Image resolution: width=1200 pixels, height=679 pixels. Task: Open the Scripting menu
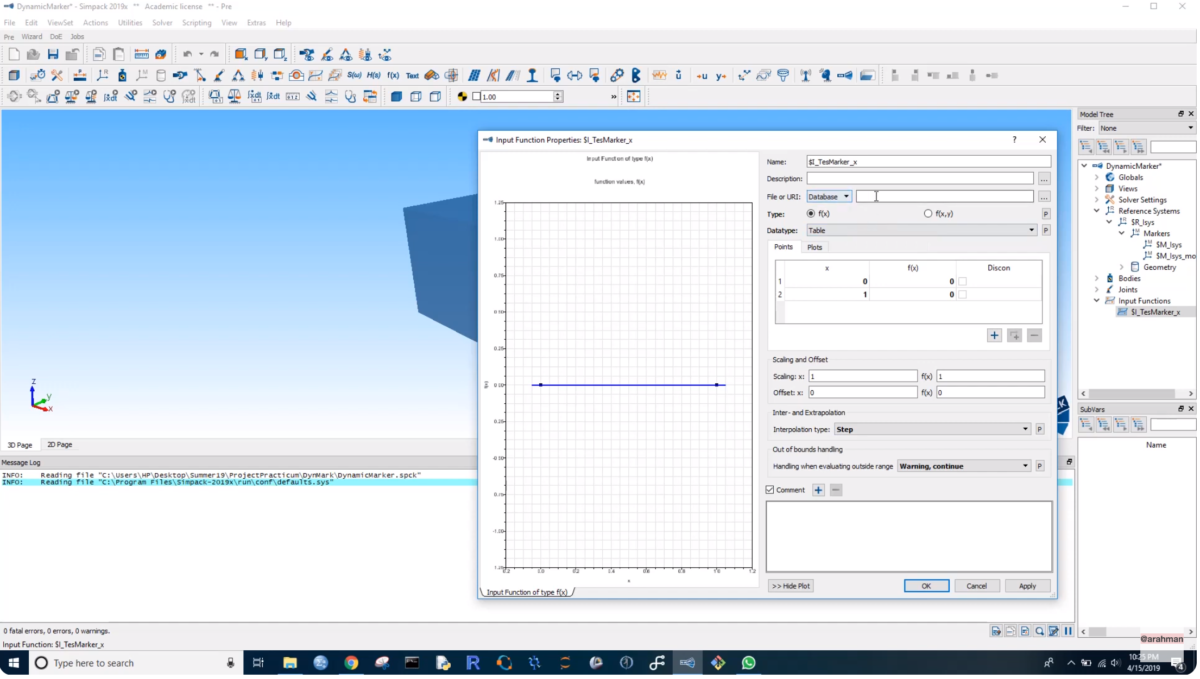[x=196, y=22]
